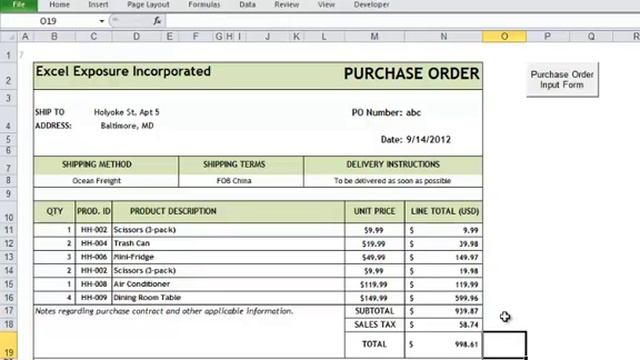
Task: Click the SUBTOTAL label cell
Action: point(374,311)
